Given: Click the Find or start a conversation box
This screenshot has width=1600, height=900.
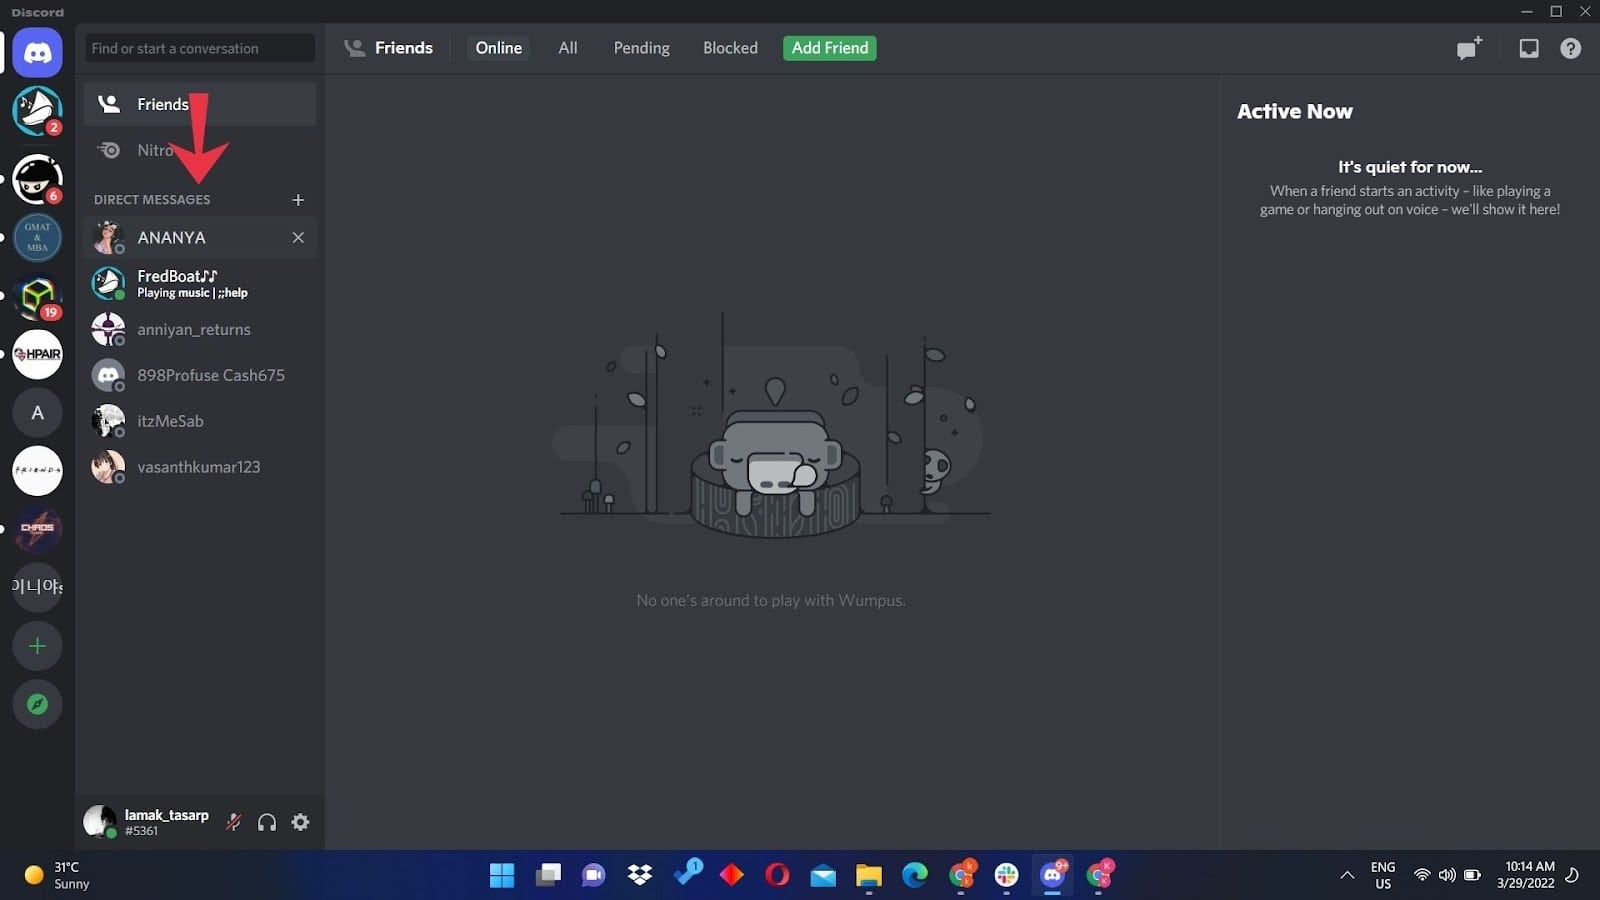Looking at the screenshot, I should pos(200,48).
